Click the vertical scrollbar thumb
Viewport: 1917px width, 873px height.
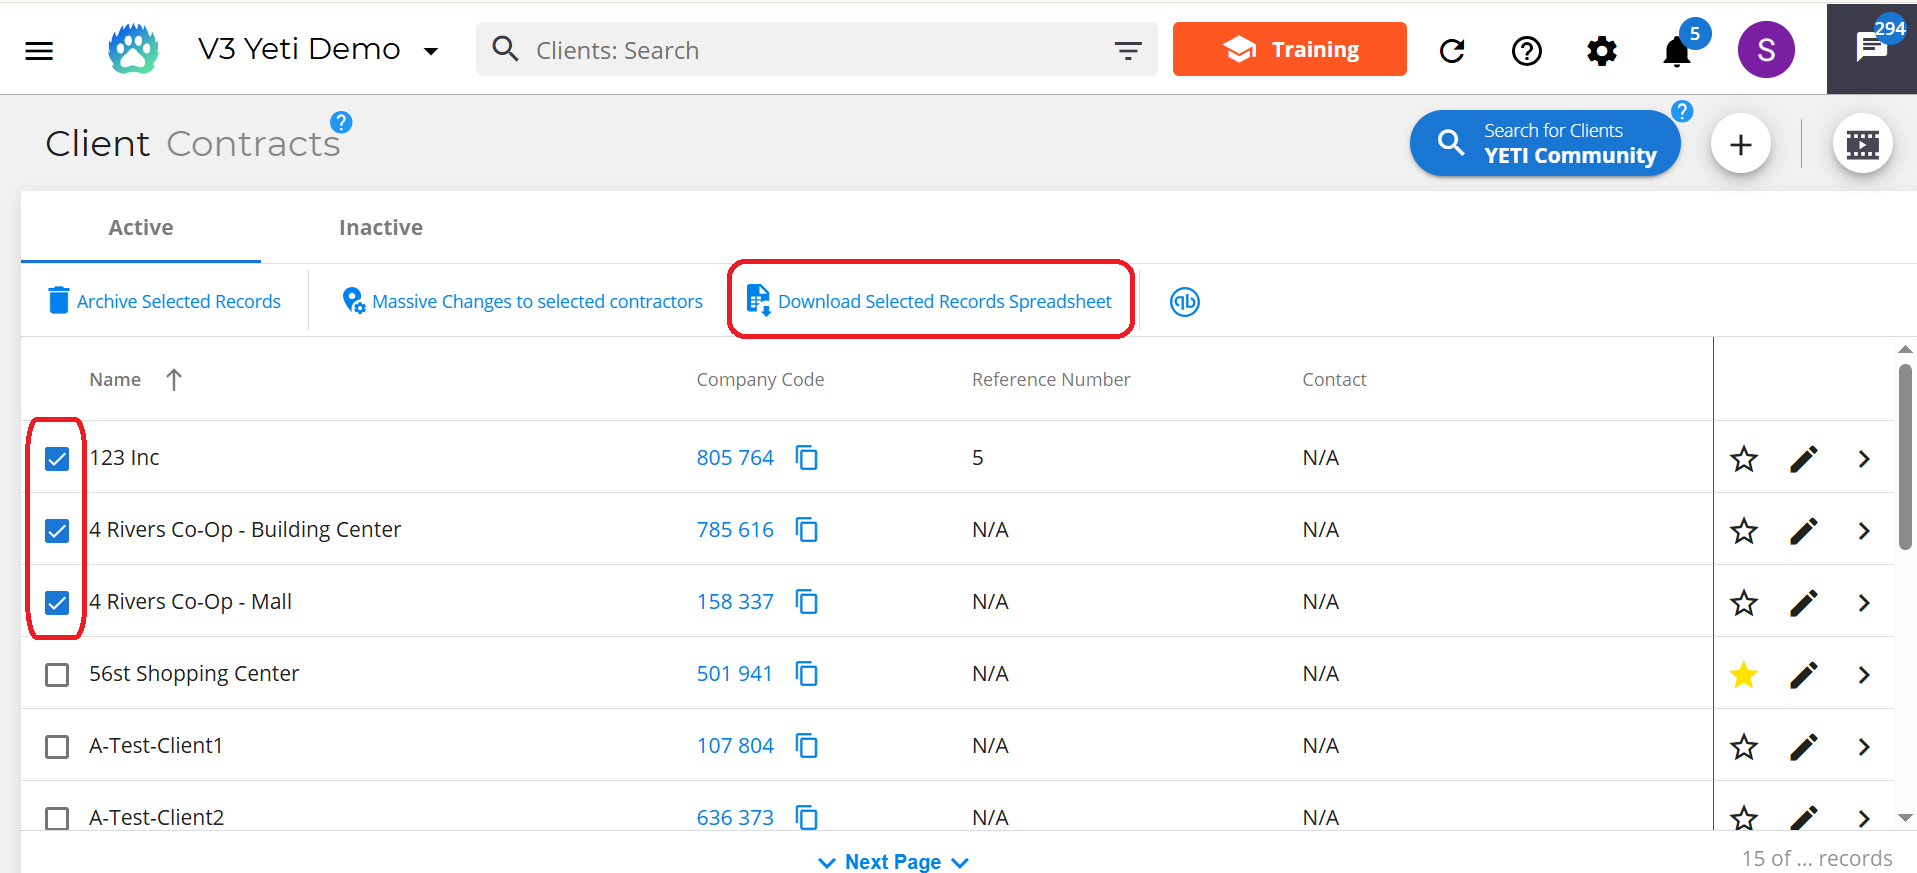[x=1905, y=457]
